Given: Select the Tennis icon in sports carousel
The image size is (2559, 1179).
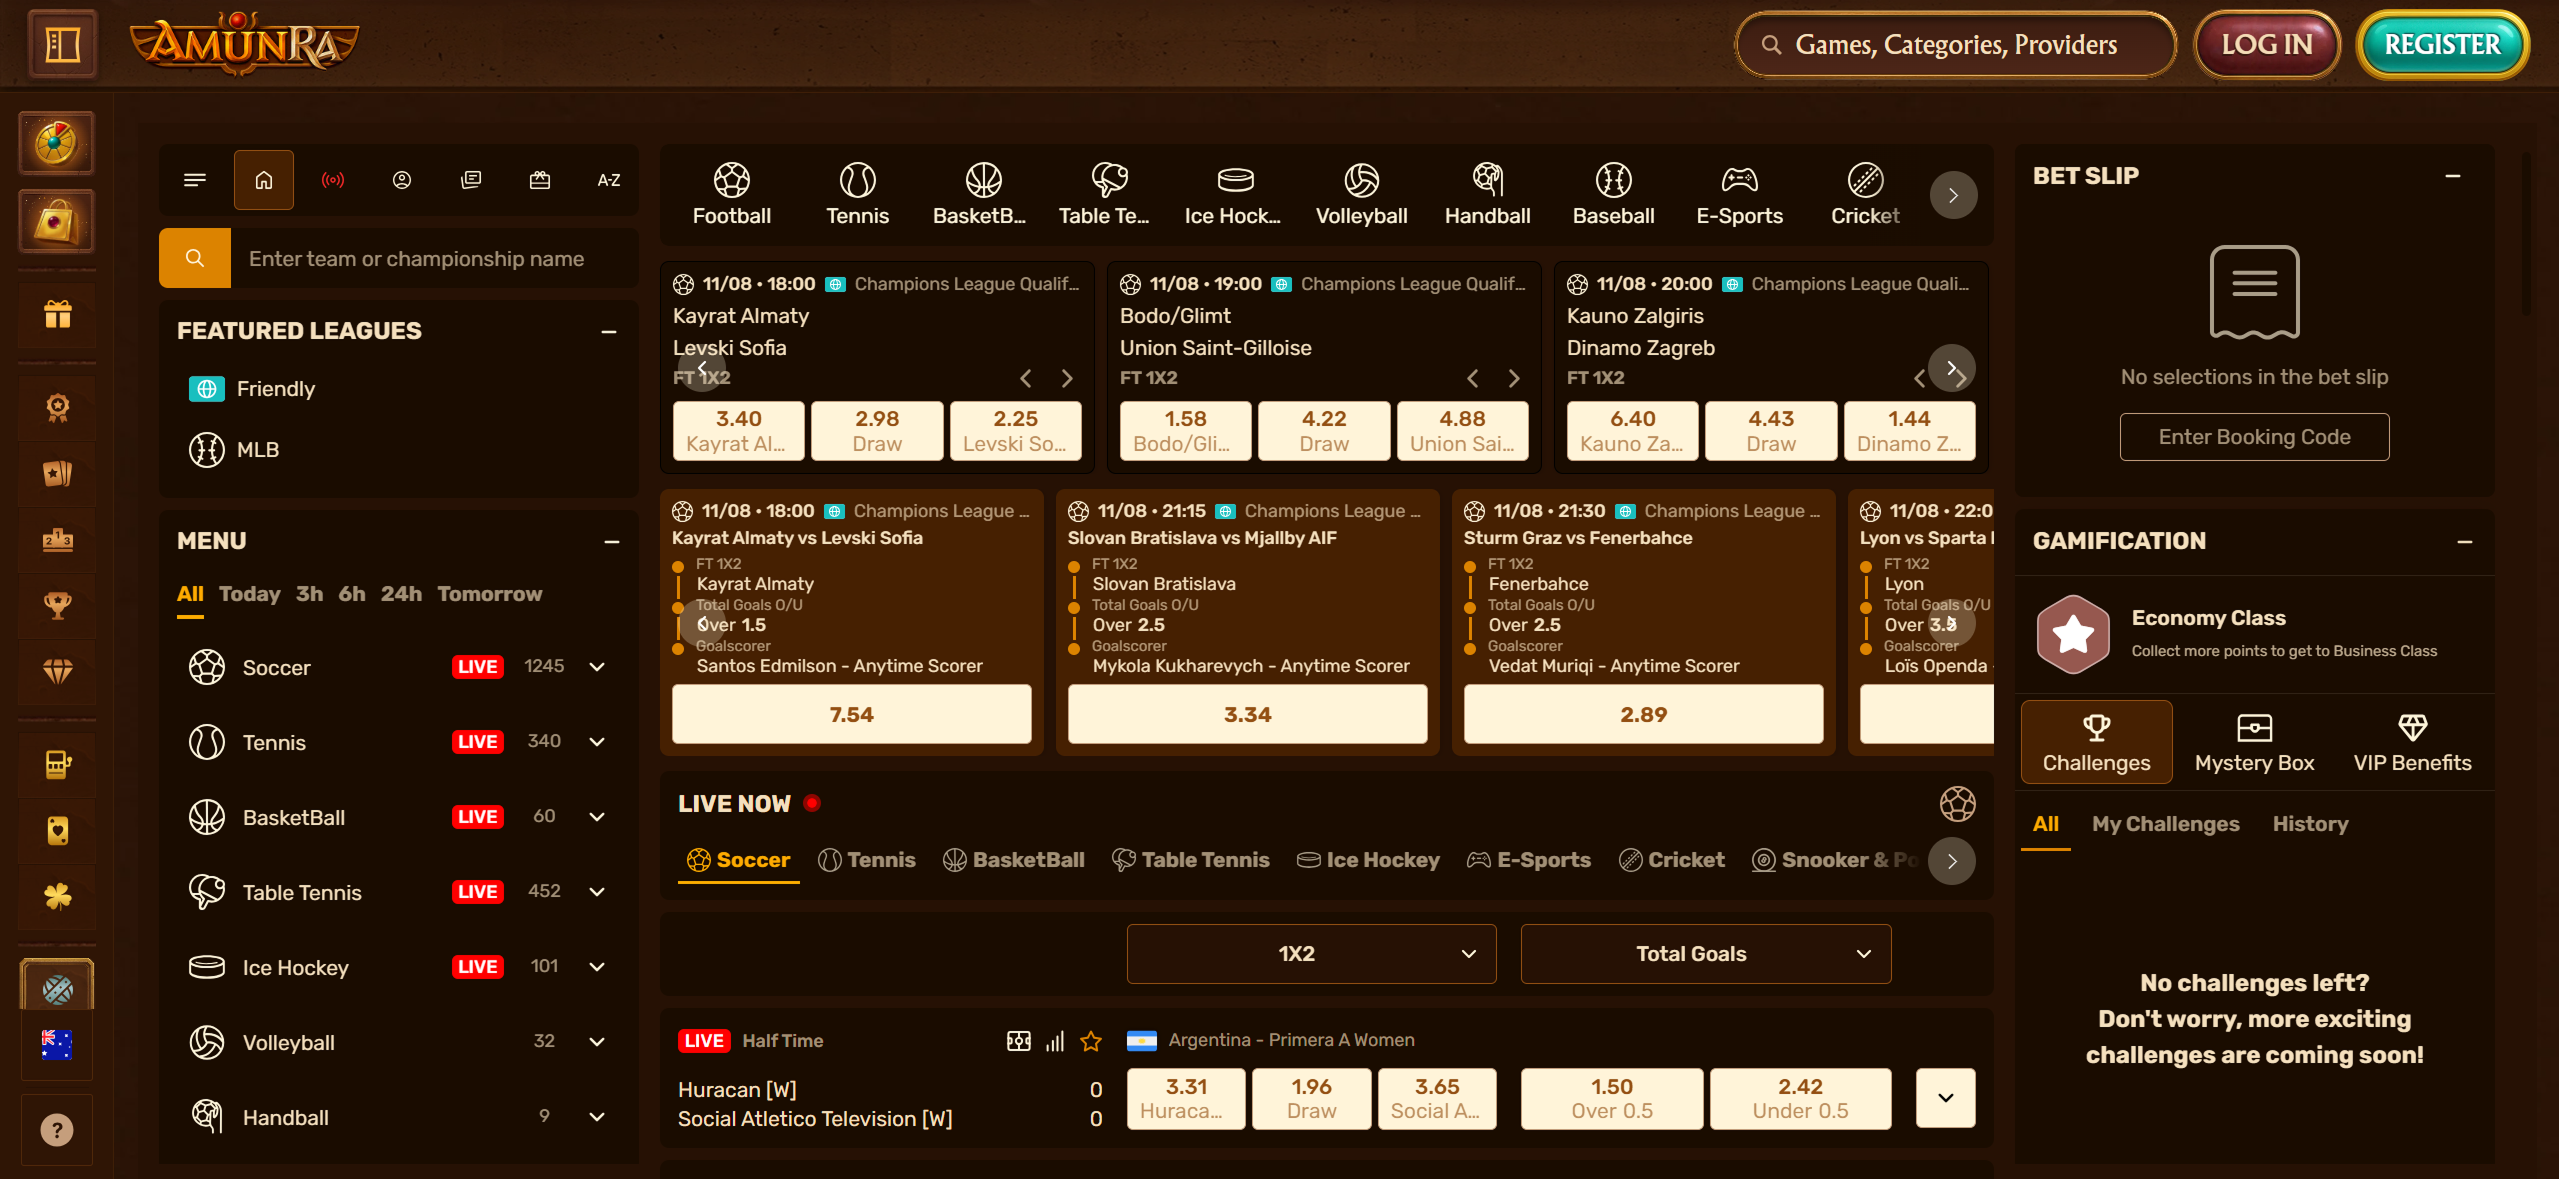Looking at the screenshot, I should coord(857,194).
